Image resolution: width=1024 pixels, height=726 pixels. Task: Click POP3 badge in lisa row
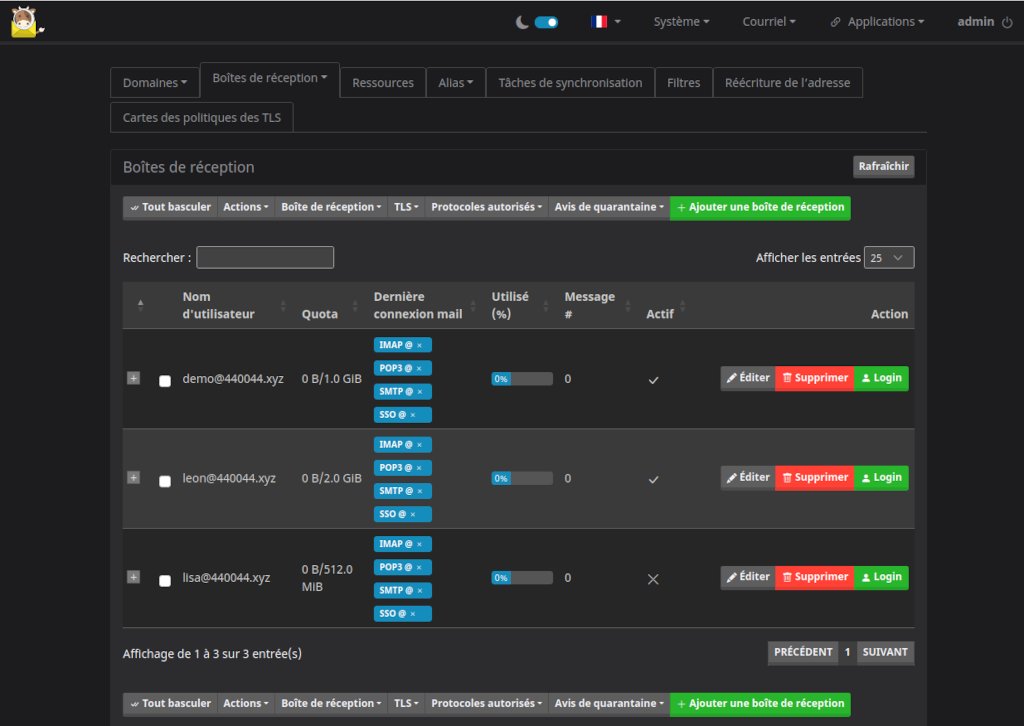click(402, 567)
